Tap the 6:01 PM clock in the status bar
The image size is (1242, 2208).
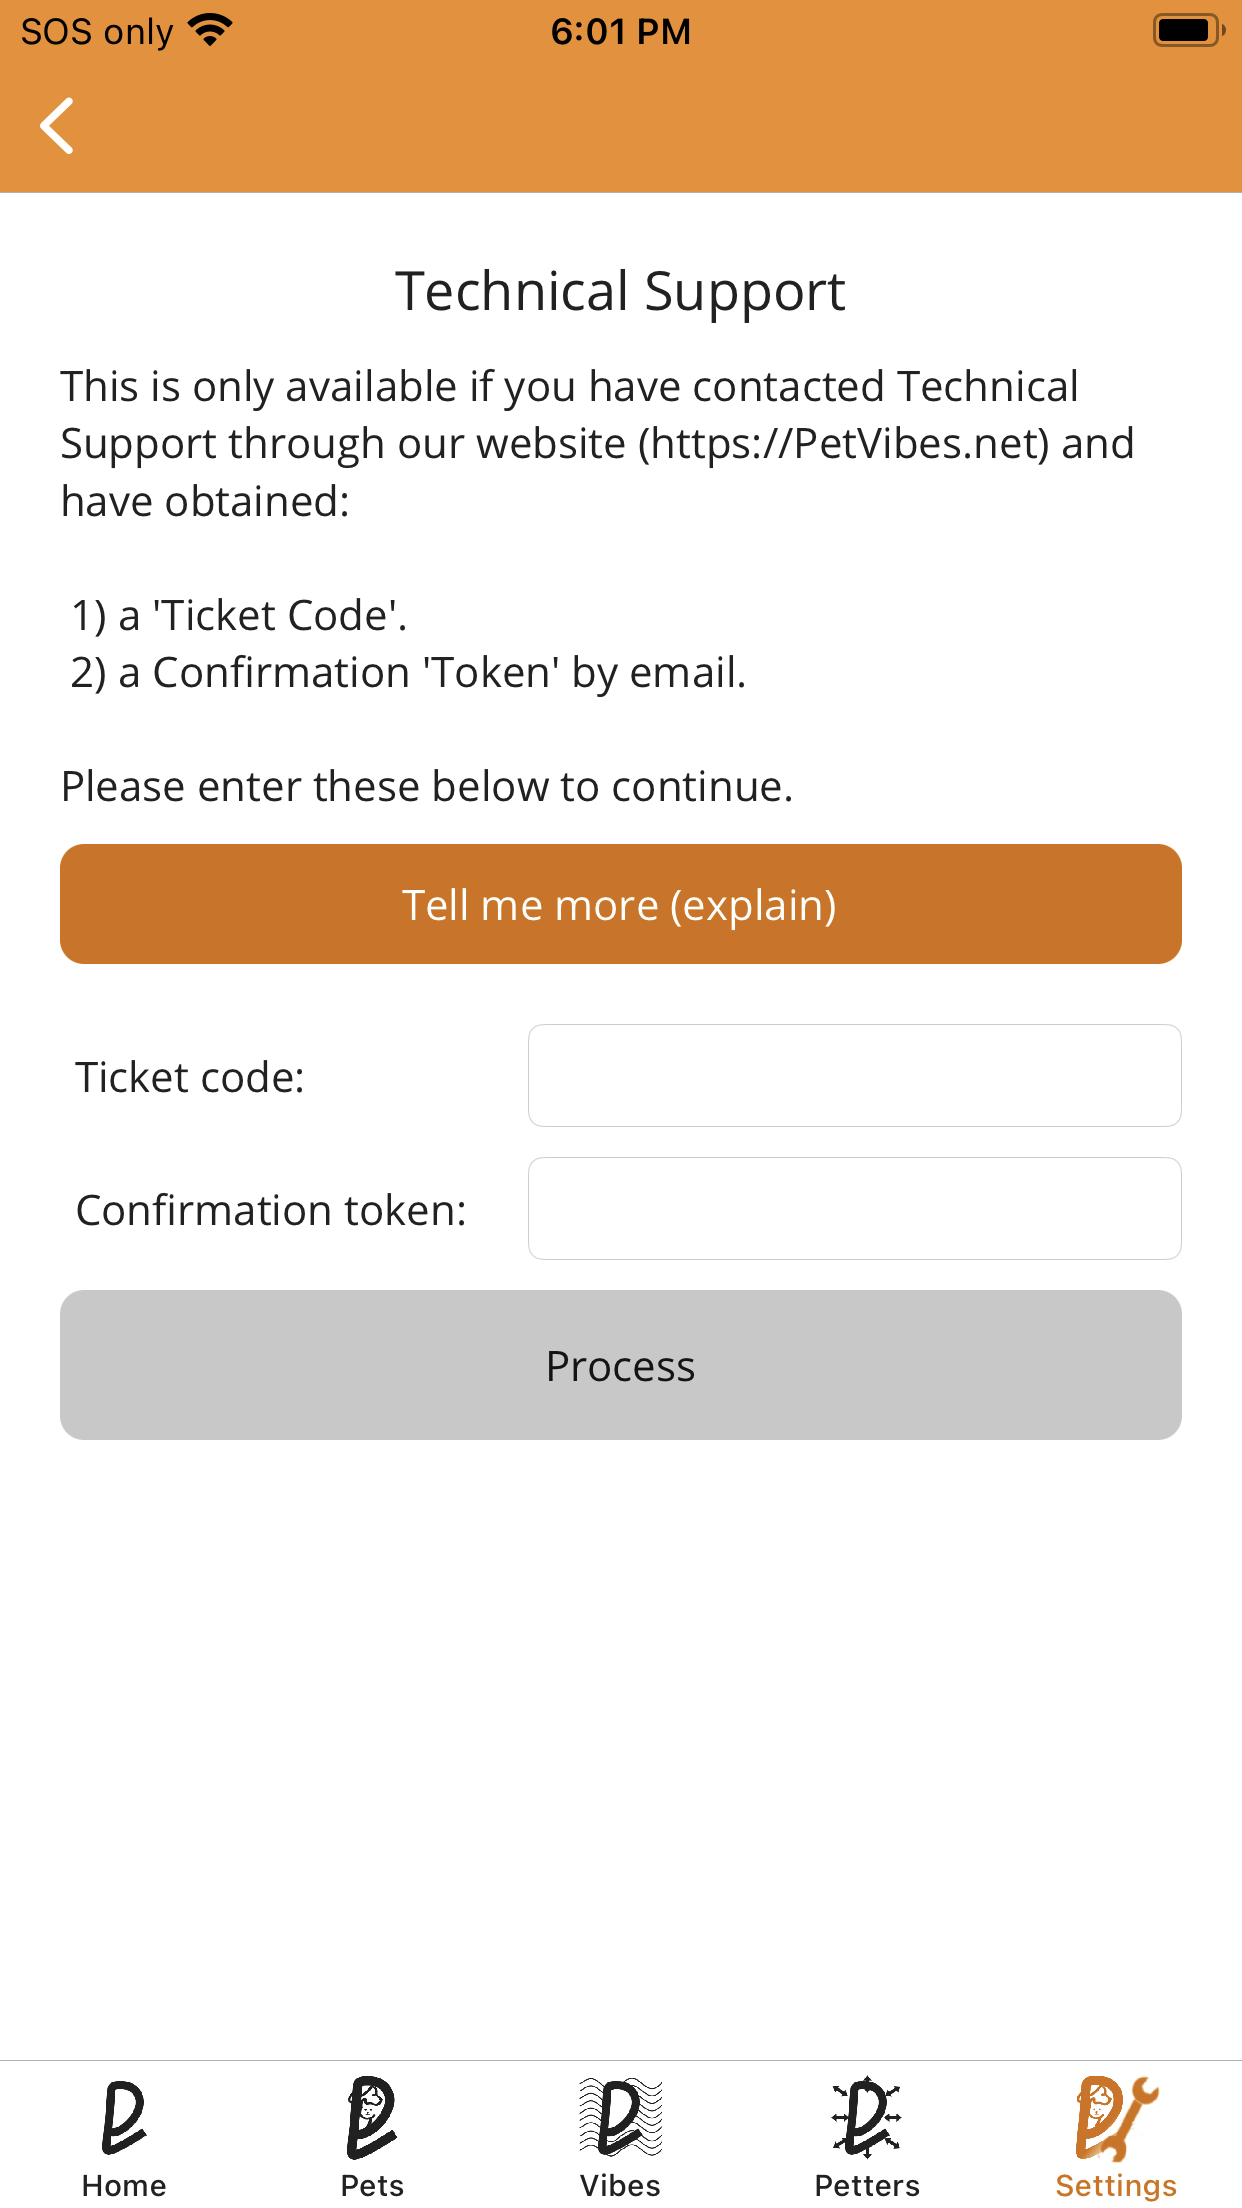(621, 31)
